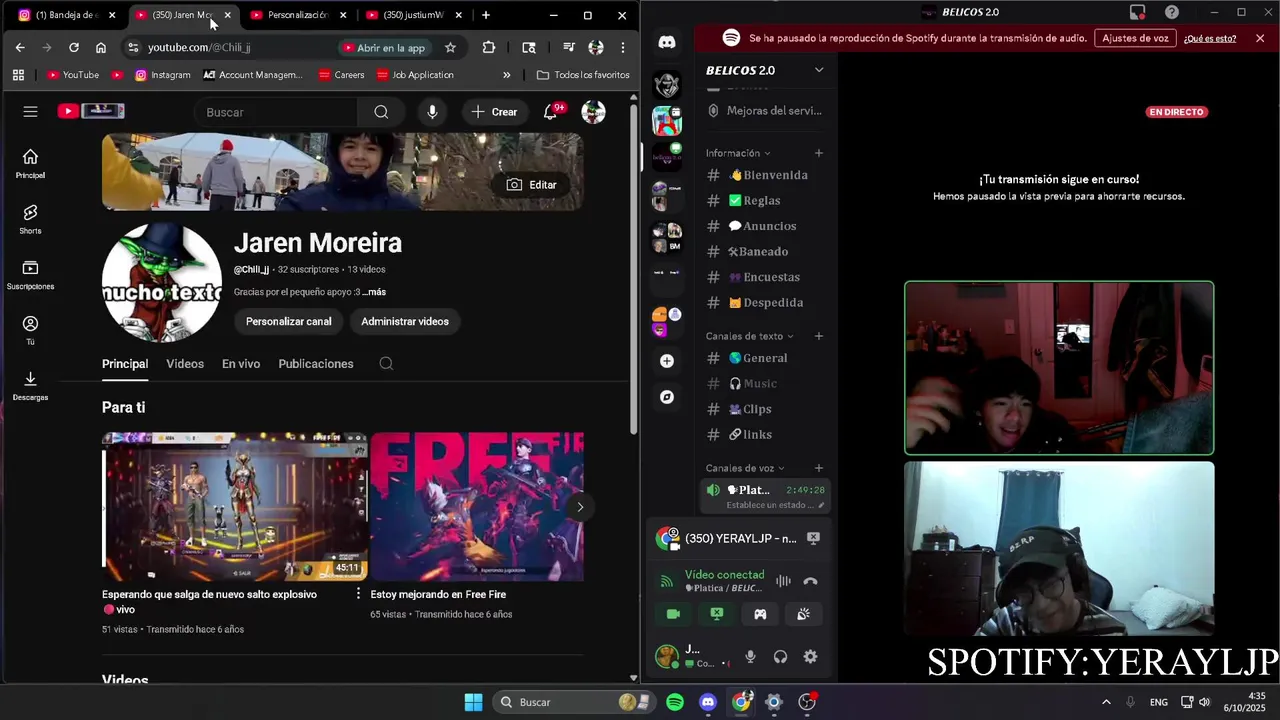Click connection quality signal icon
The height and width of the screenshot is (720, 1280).
click(666, 581)
